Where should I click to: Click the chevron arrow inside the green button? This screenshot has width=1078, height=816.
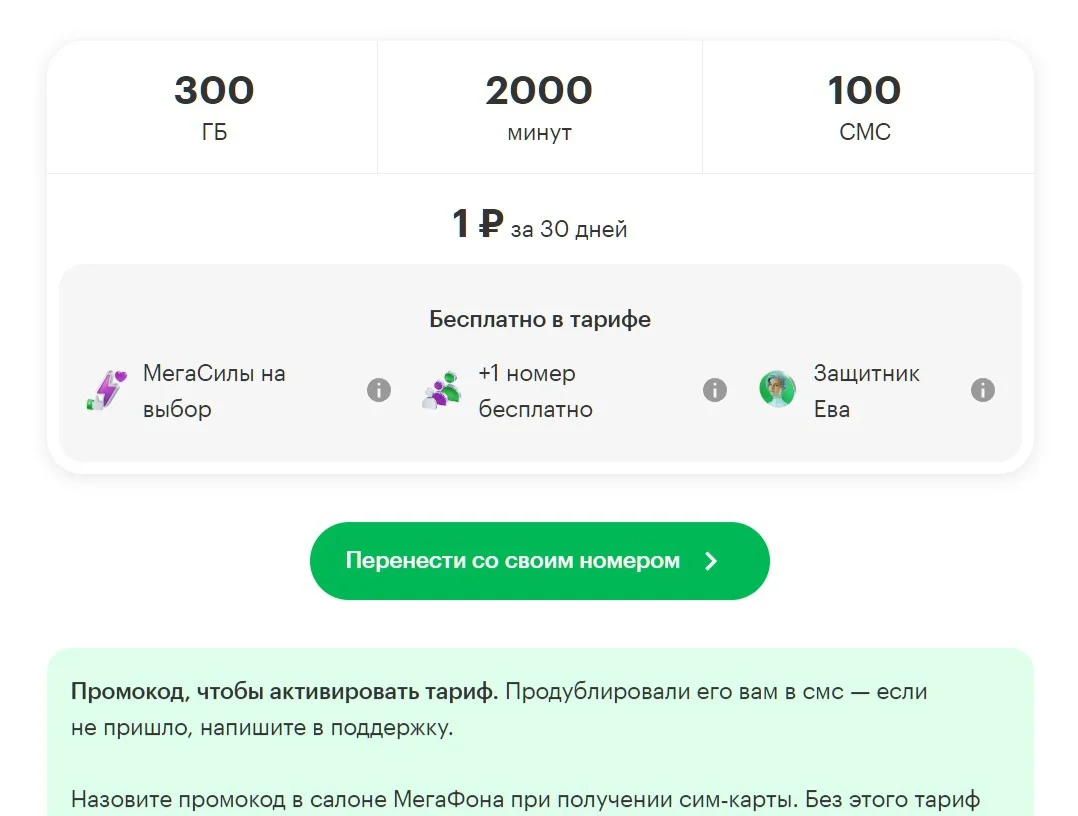coord(711,561)
